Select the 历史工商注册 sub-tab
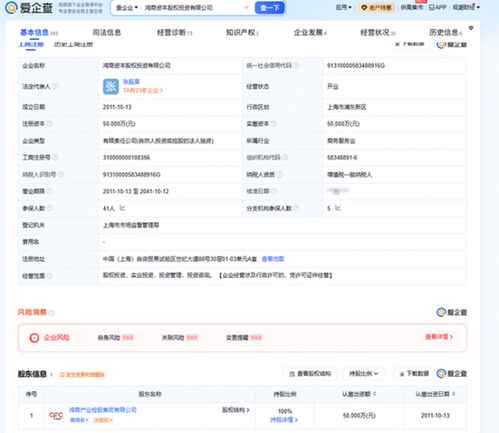The width and height of the screenshot is (499, 433). tap(73, 44)
